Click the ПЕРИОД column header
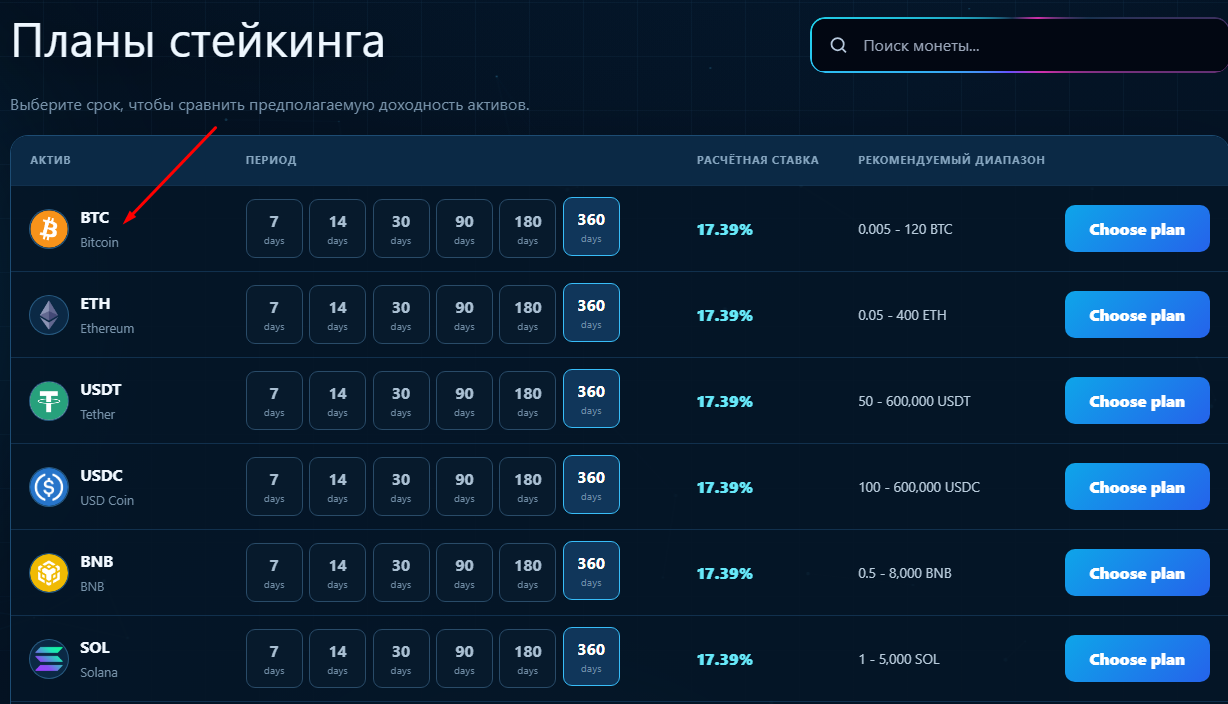The height and width of the screenshot is (704, 1228). point(271,160)
